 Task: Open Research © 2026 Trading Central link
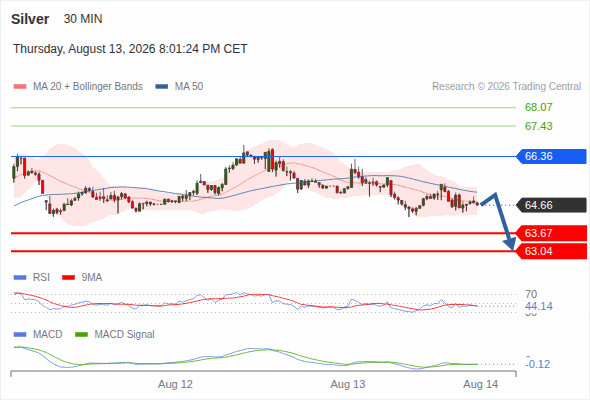pyautogui.click(x=506, y=87)
